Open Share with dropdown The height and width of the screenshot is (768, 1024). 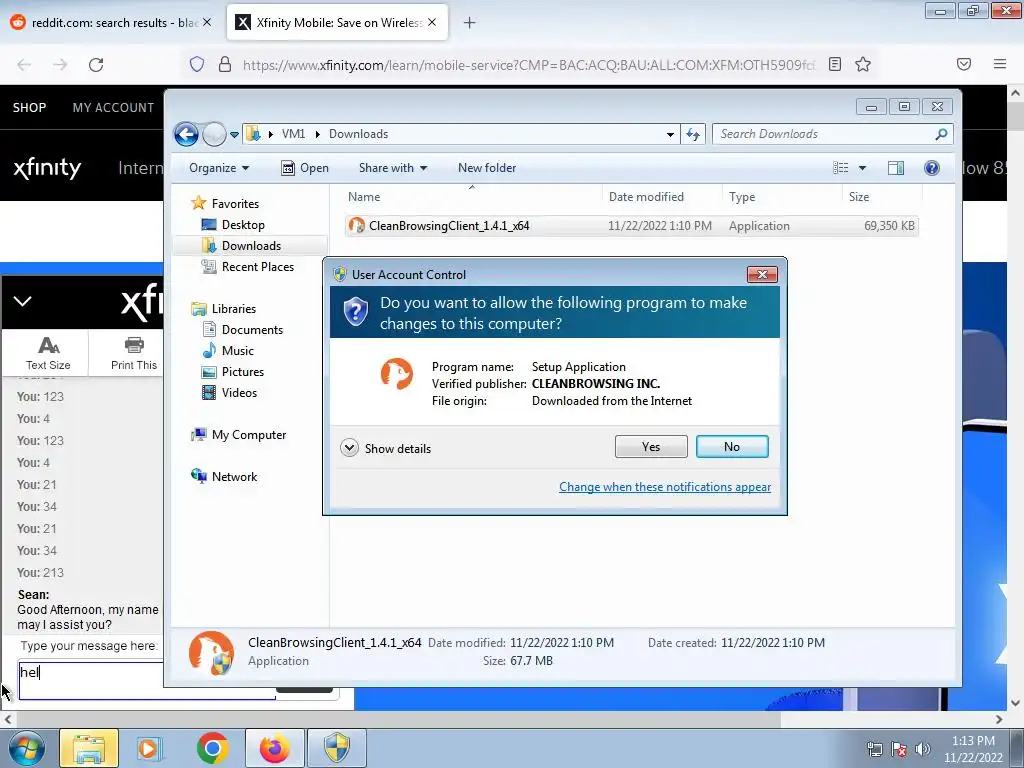pos(392,168)
